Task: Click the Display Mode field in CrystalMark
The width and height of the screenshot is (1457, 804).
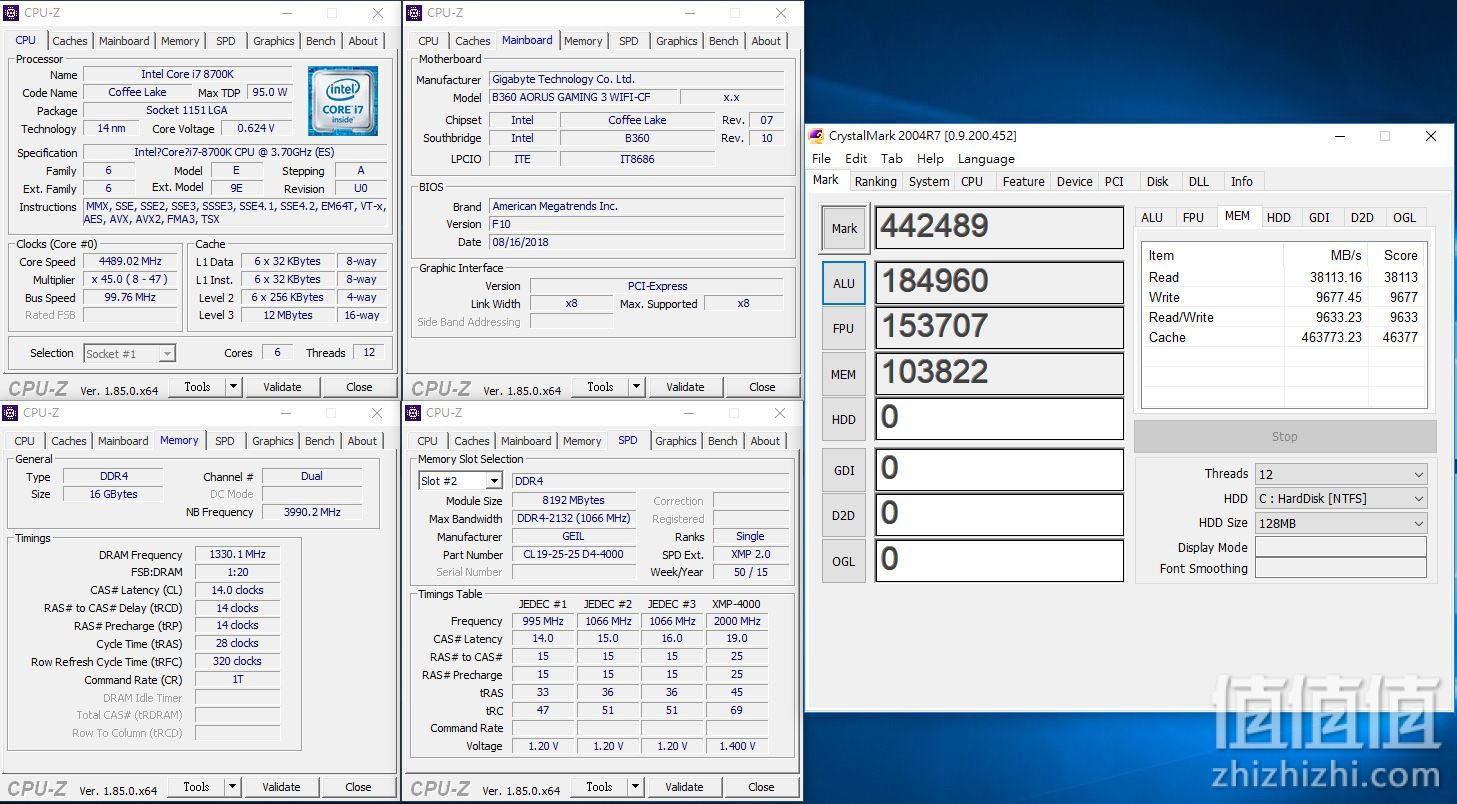Action: point(1341,547)
